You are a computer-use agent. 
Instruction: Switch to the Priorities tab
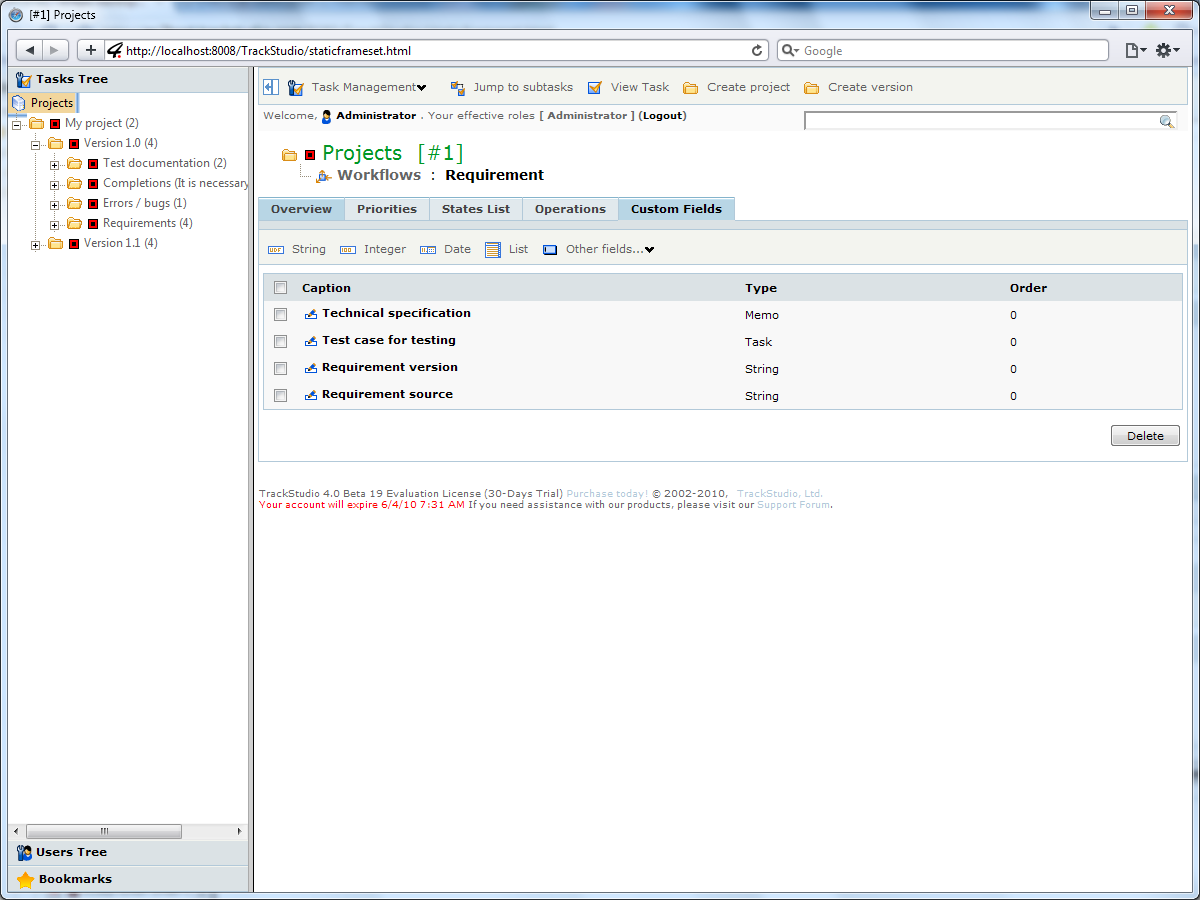tap(387, 209)
